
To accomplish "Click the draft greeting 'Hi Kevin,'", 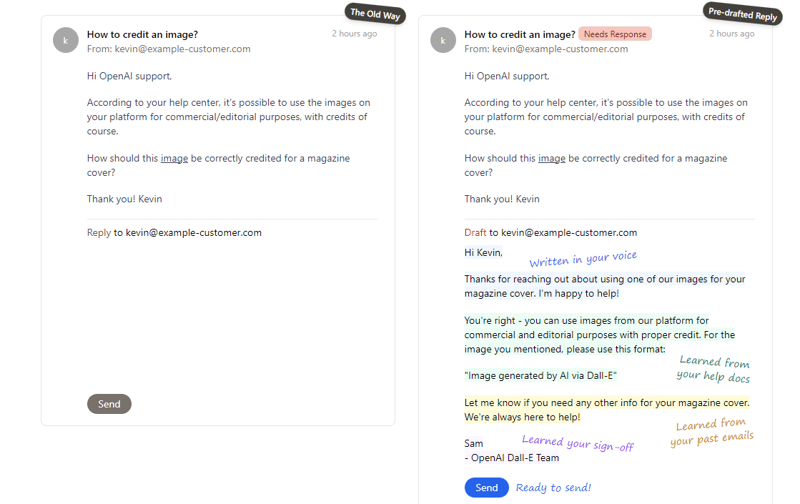I will (483, 253).
